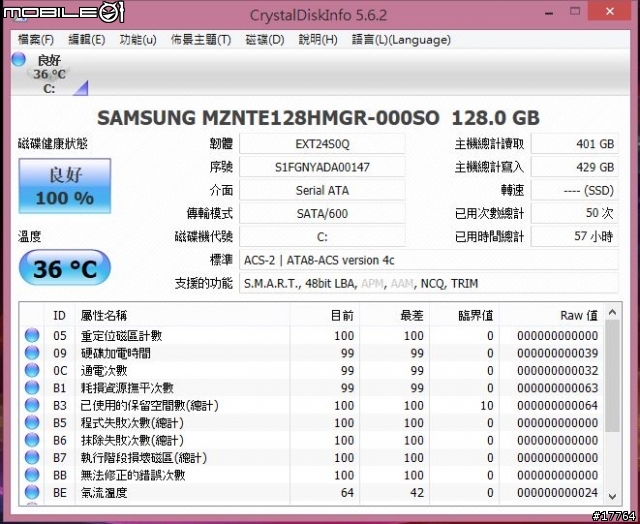Click the serial number field S1FGNYADA00147
Image resolution: width=640 pixels, height=524 pixels.
click(x=322, y=167)
